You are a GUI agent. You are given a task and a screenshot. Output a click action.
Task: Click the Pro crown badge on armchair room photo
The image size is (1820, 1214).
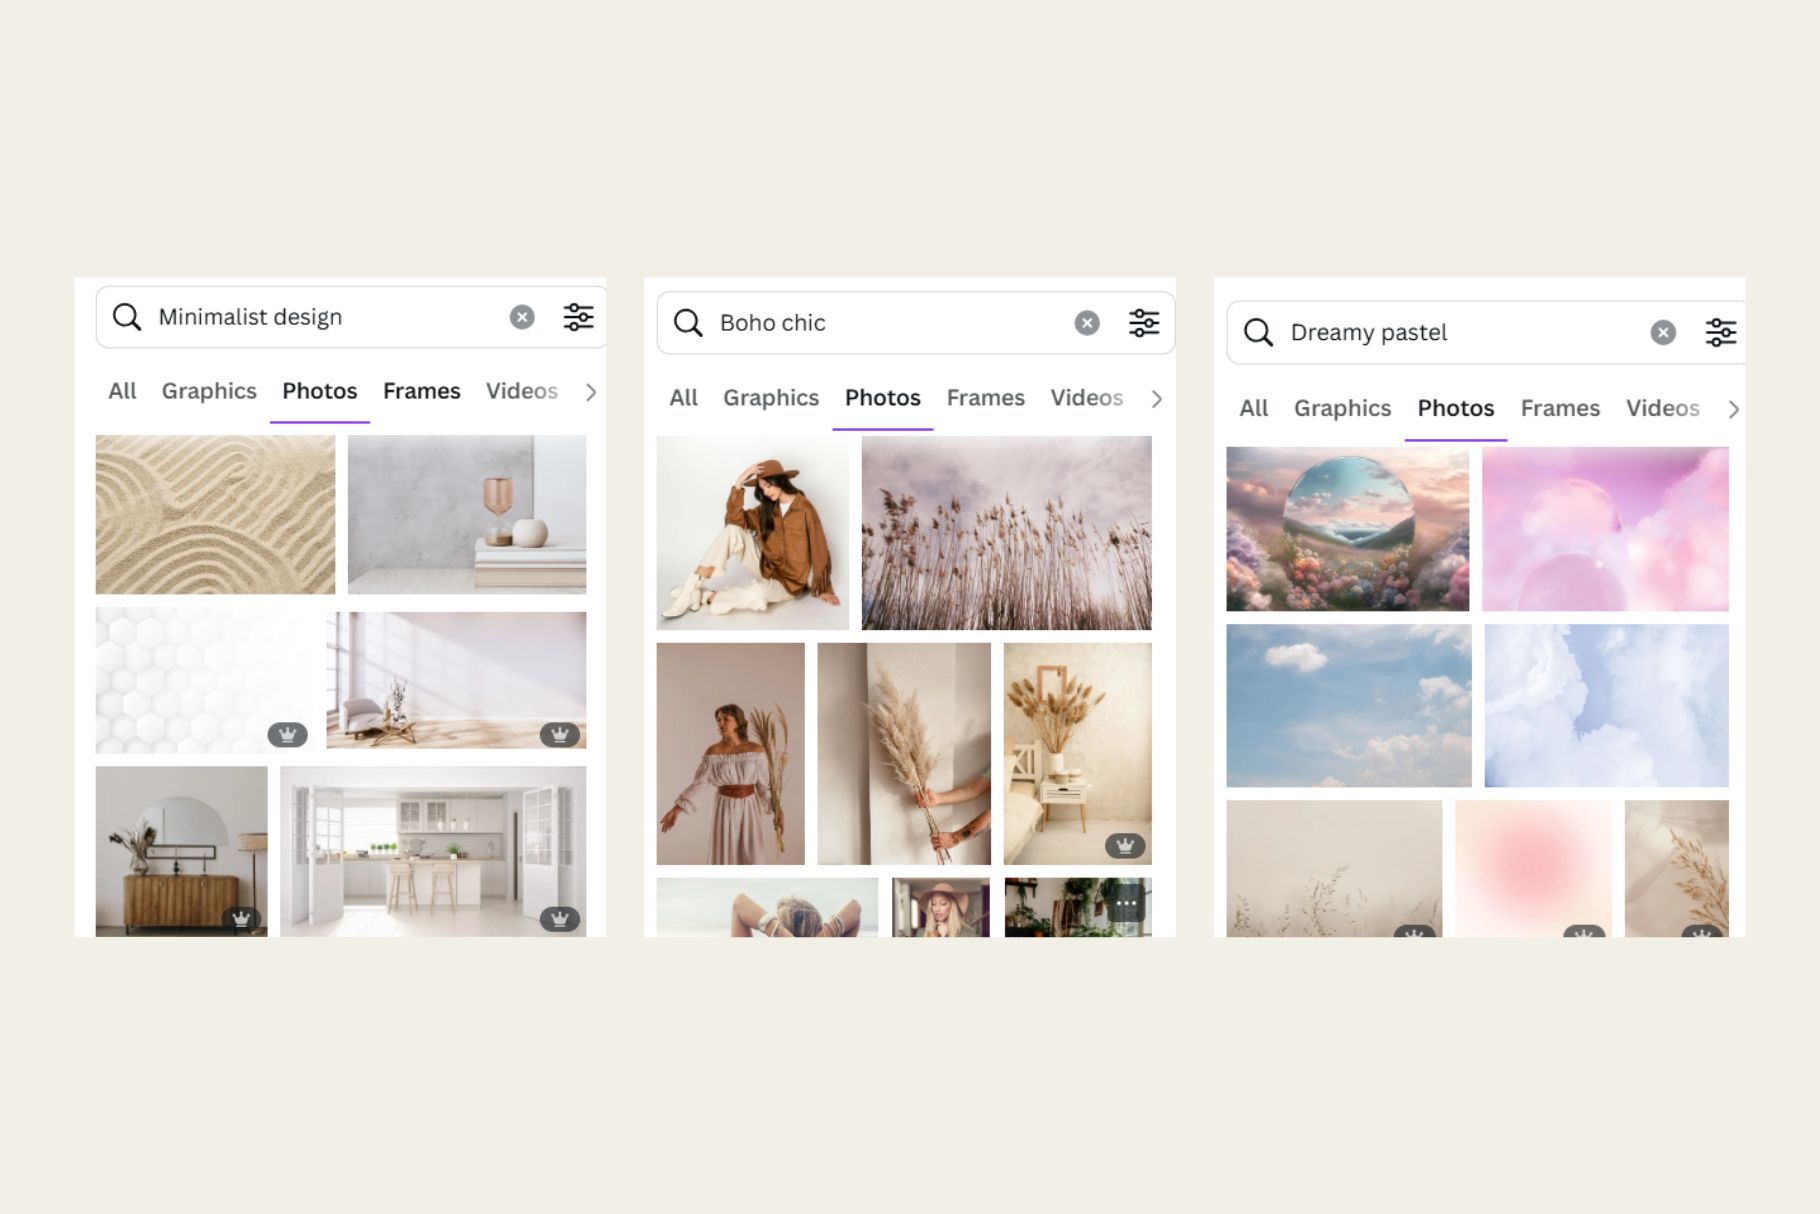(560, 735)
